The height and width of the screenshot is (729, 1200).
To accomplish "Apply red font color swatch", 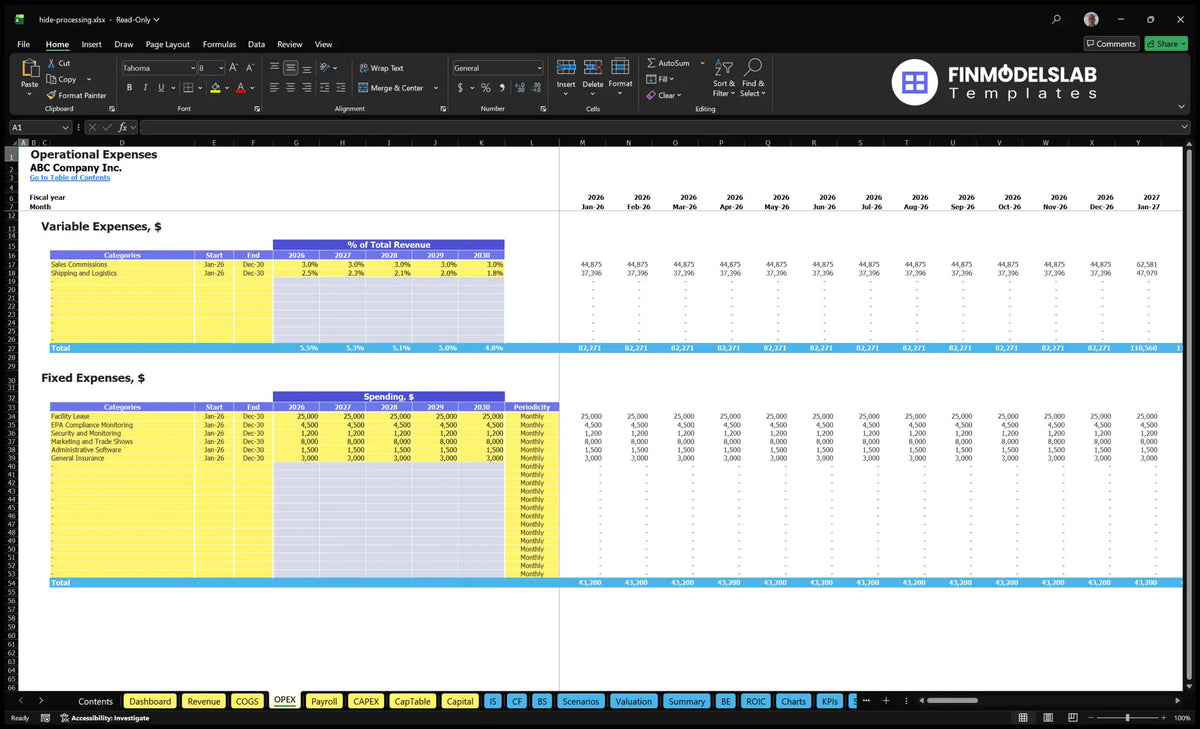I will point(240,88).
